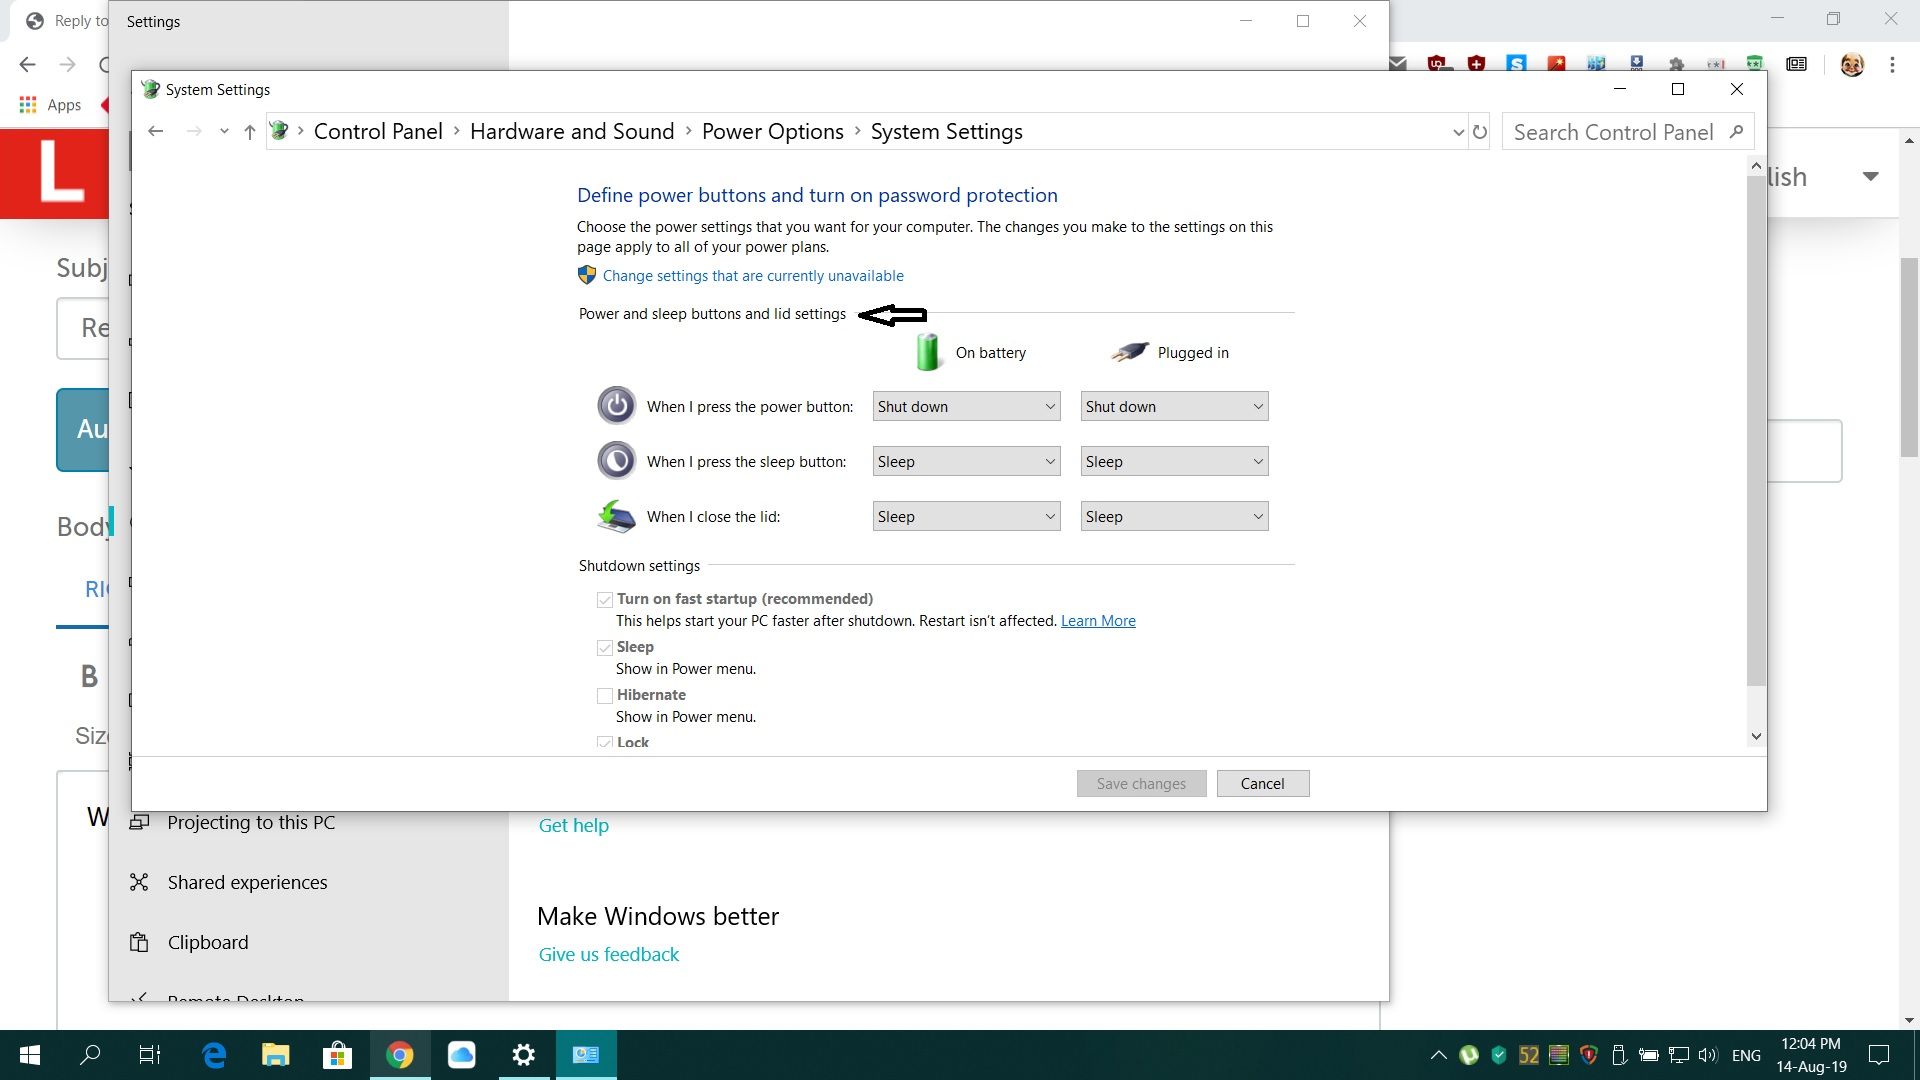Click the UAC shield next to unavailable settings link

tap(587, 275)
